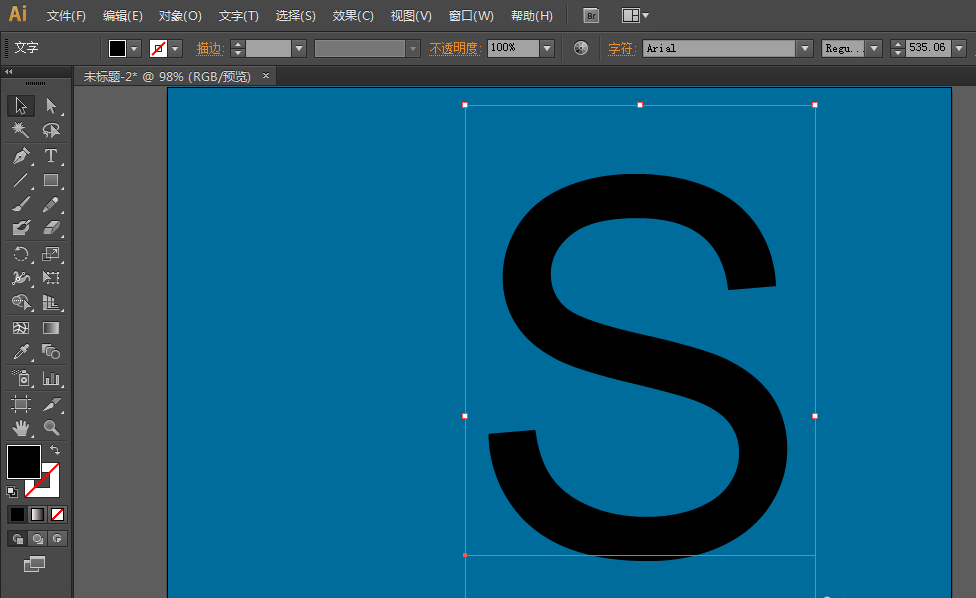This screenshot has width=976, height=598.
Task: Activate the Blend tool
Action: point(51,352)
